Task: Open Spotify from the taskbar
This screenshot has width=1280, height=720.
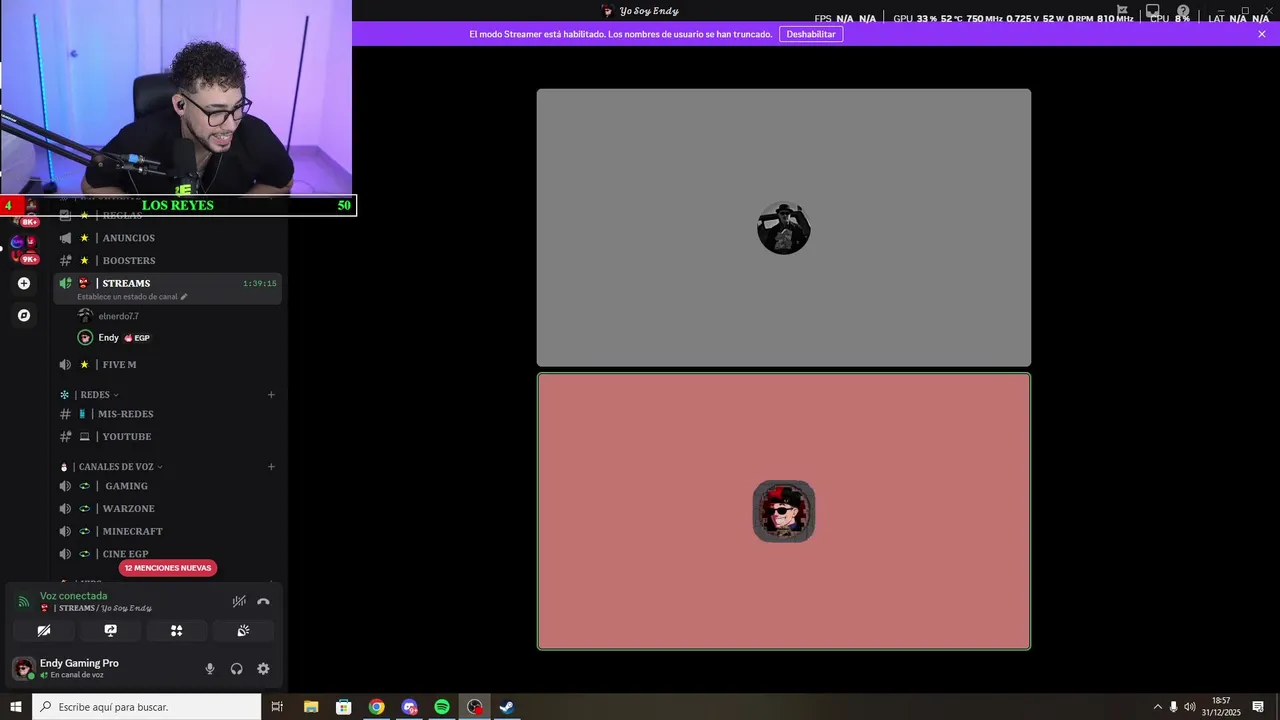Action: (x=442, y=707)
